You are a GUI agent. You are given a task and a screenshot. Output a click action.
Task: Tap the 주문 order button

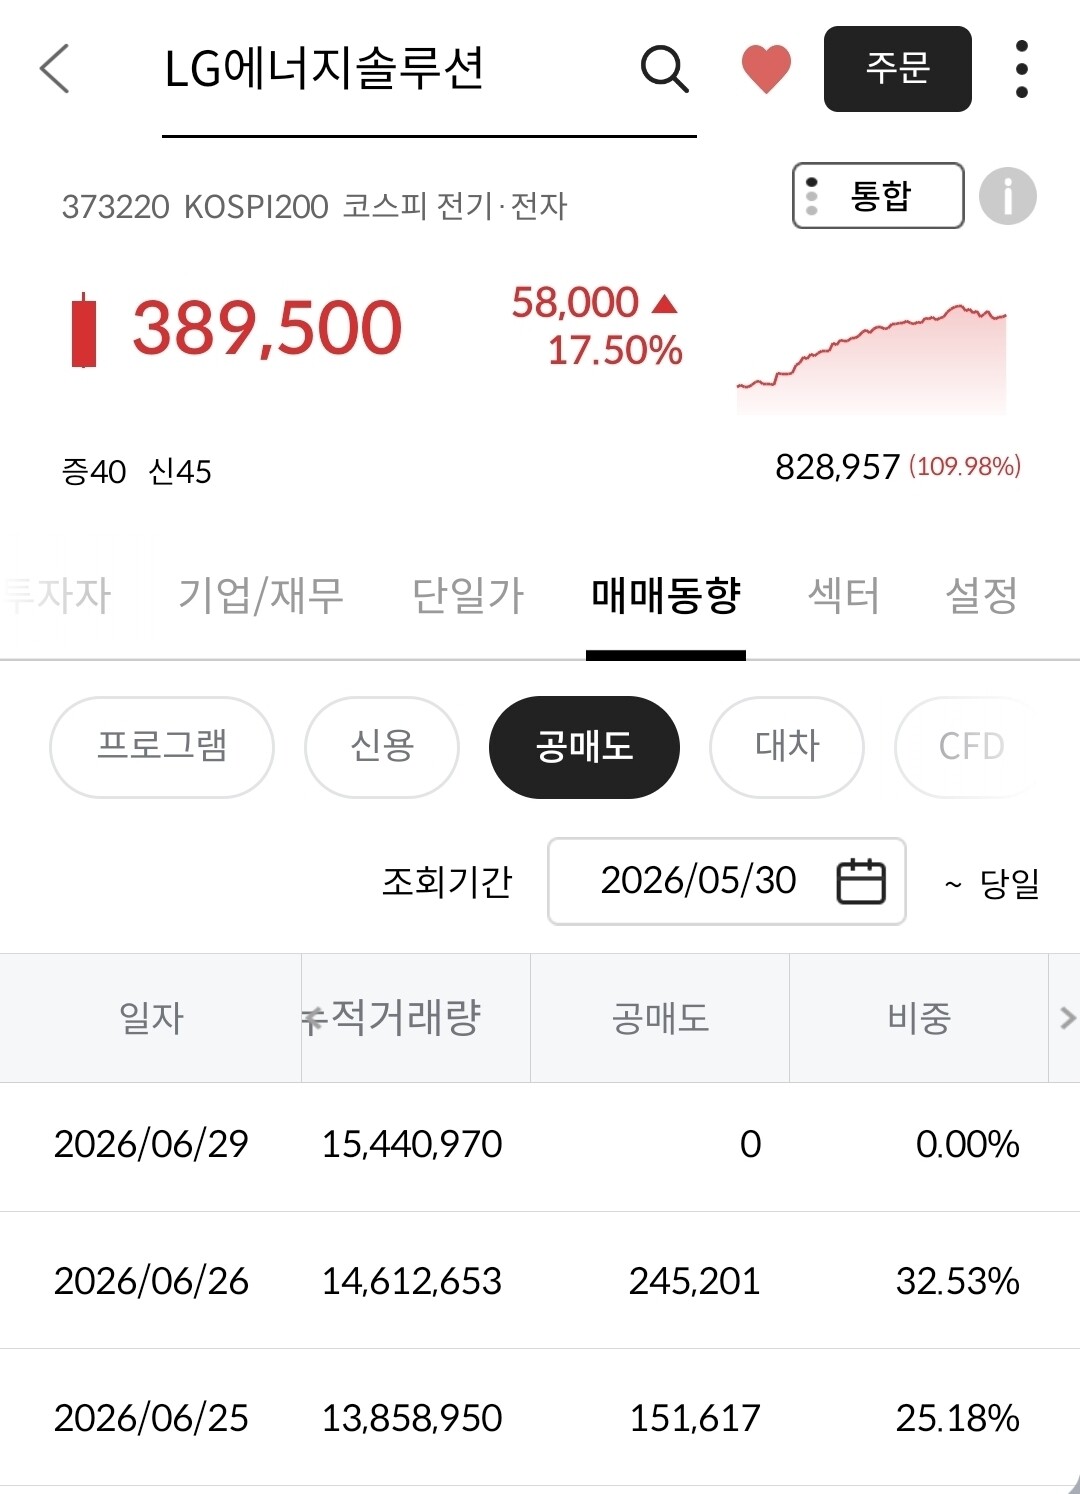pos(897,69)
